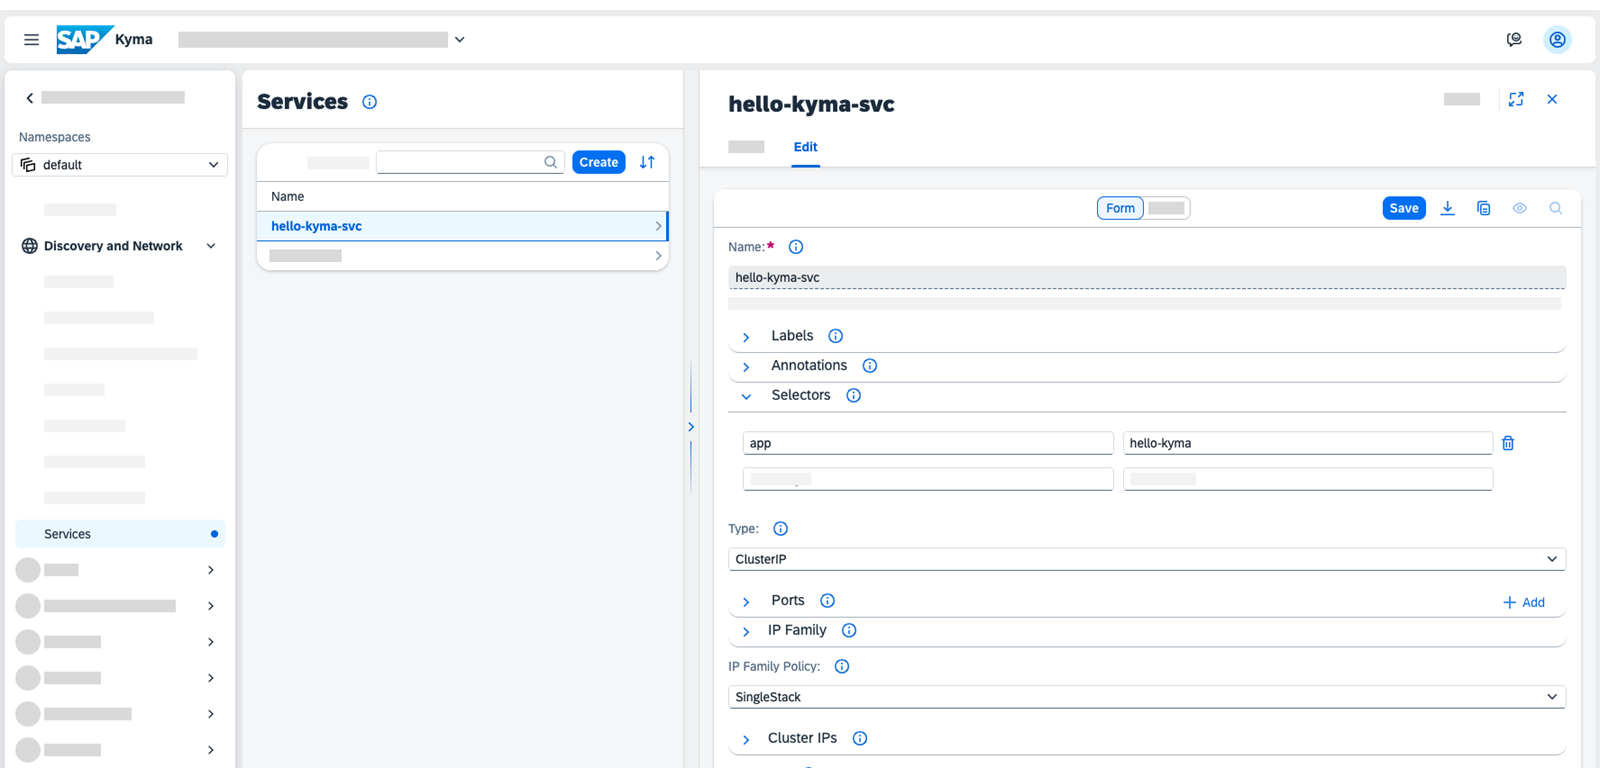Show info tooltip for IP Family
This screenshot has height=778, width=1600.
click(x=849, y=631)
